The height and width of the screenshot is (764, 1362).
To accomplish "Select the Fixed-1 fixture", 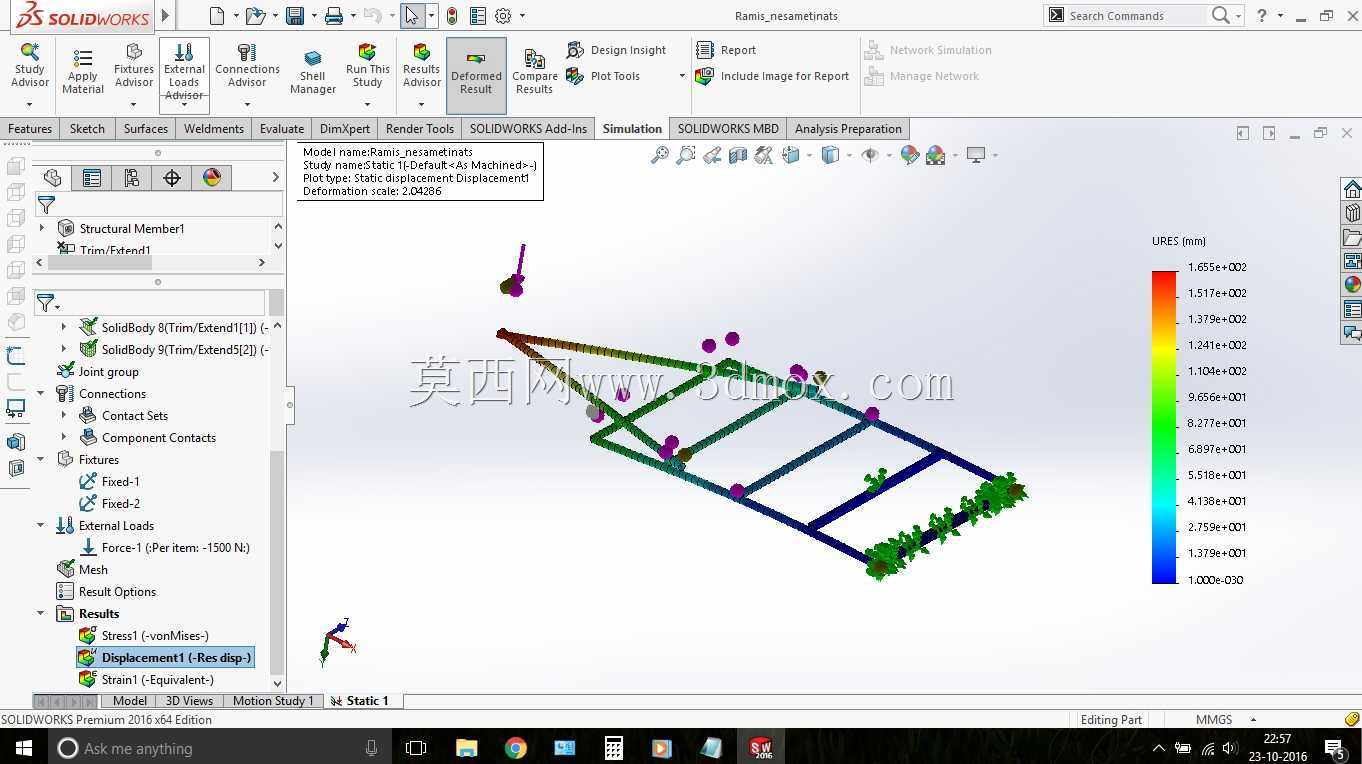I will point(110,482).
